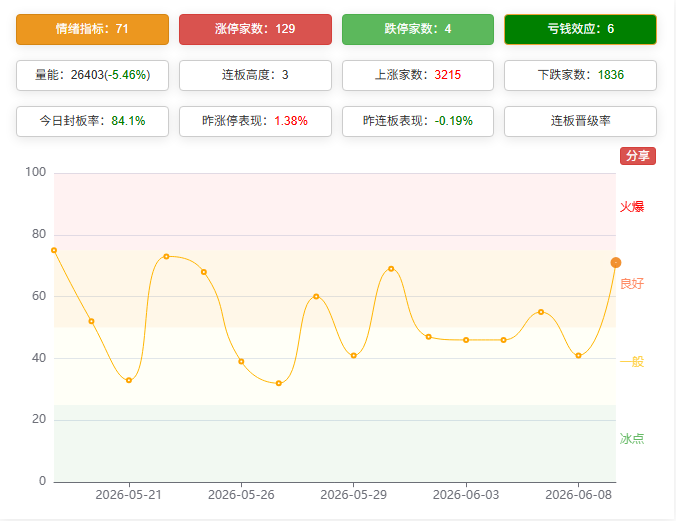The width and height of the screenshot is (676, 521).
Task: Click the 100 y-axis label
Action: (x=35, y=172)
